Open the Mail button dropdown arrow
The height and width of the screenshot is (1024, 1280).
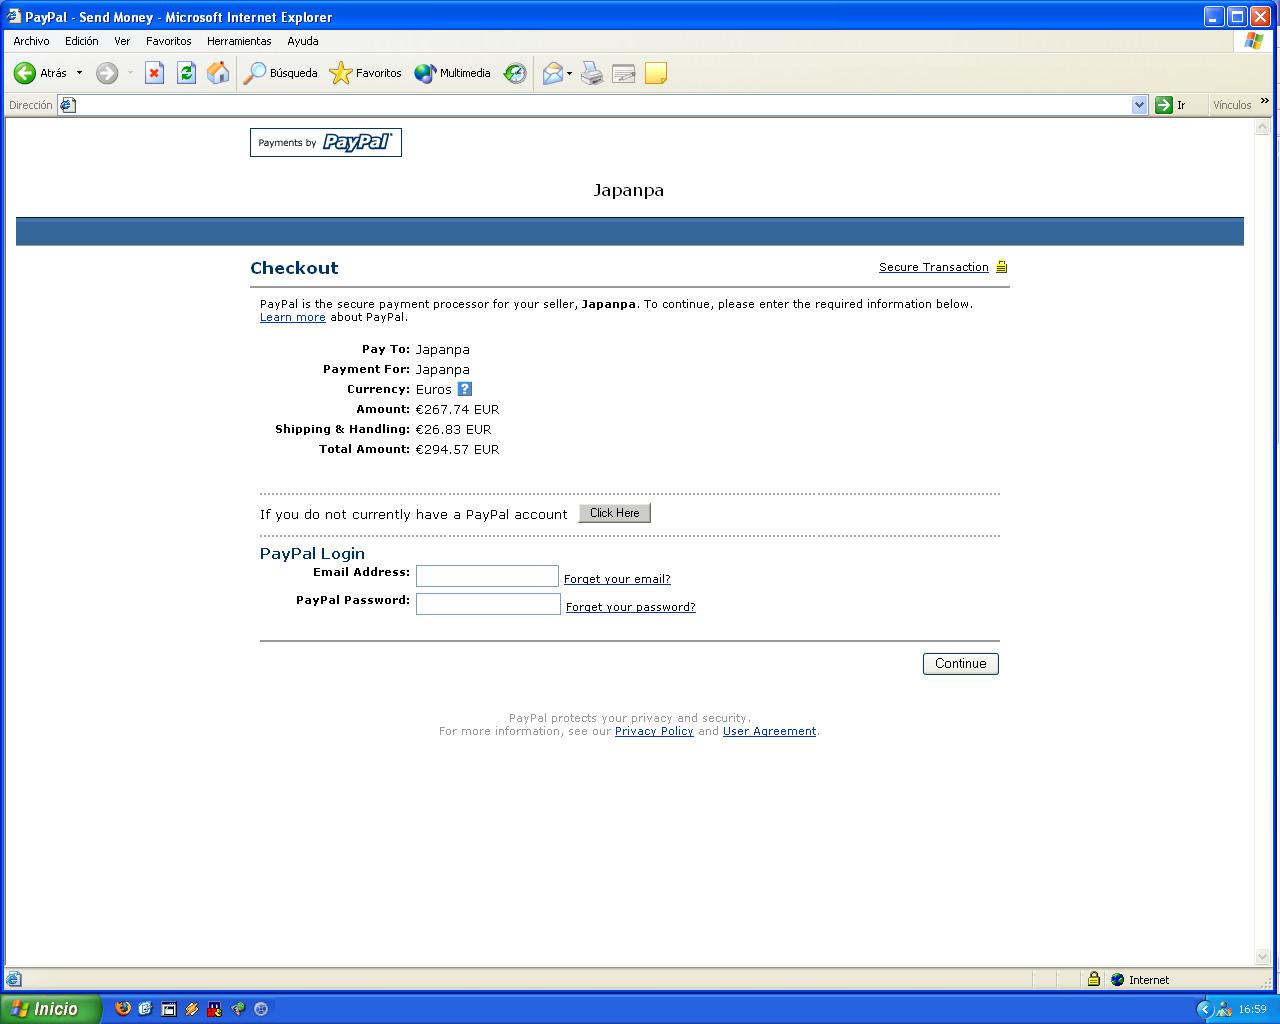[569, 73]
